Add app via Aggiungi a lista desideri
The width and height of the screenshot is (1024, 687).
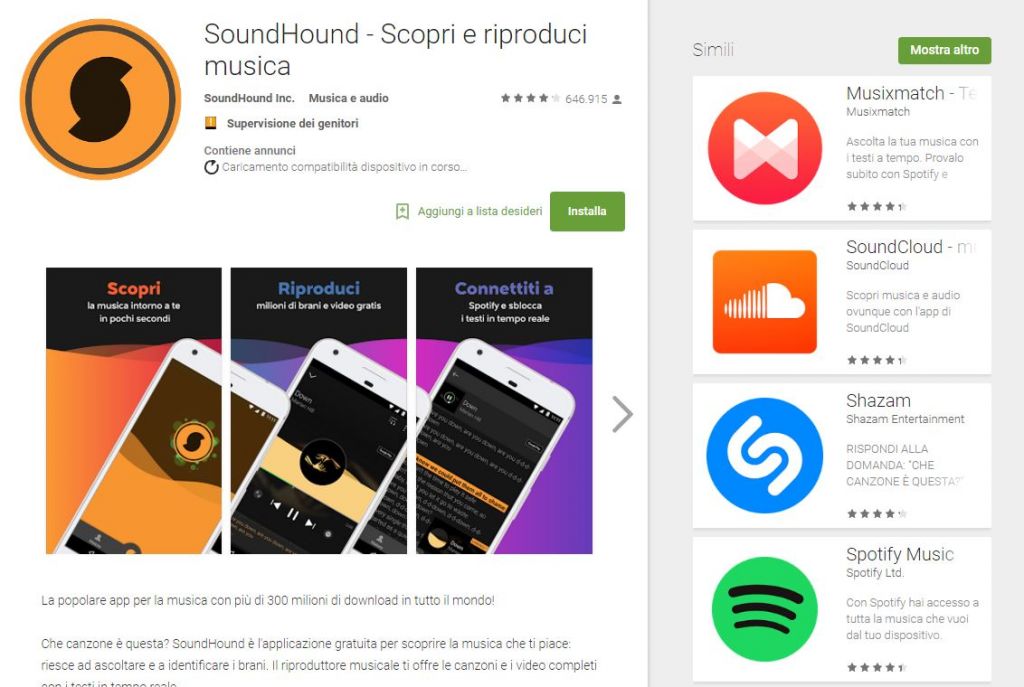[480, 211]
